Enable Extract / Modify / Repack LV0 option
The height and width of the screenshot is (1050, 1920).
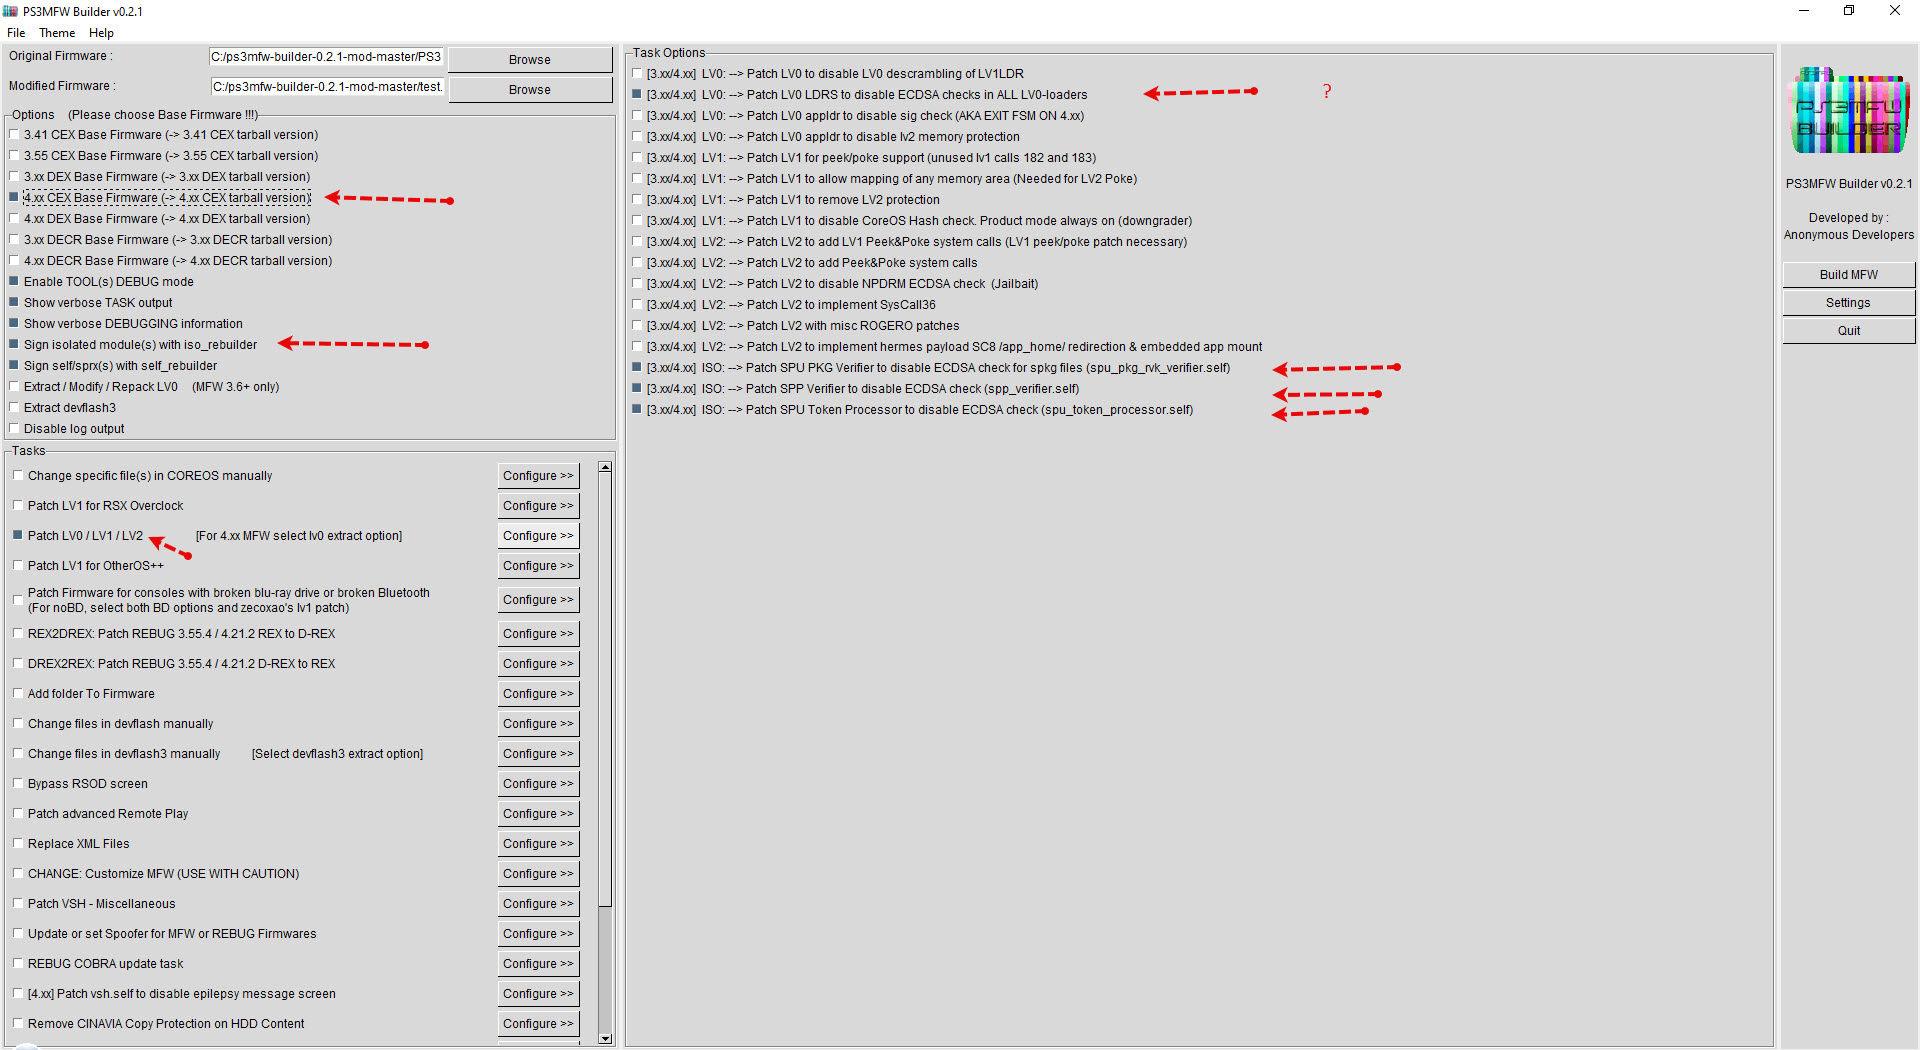click(14, 387)
